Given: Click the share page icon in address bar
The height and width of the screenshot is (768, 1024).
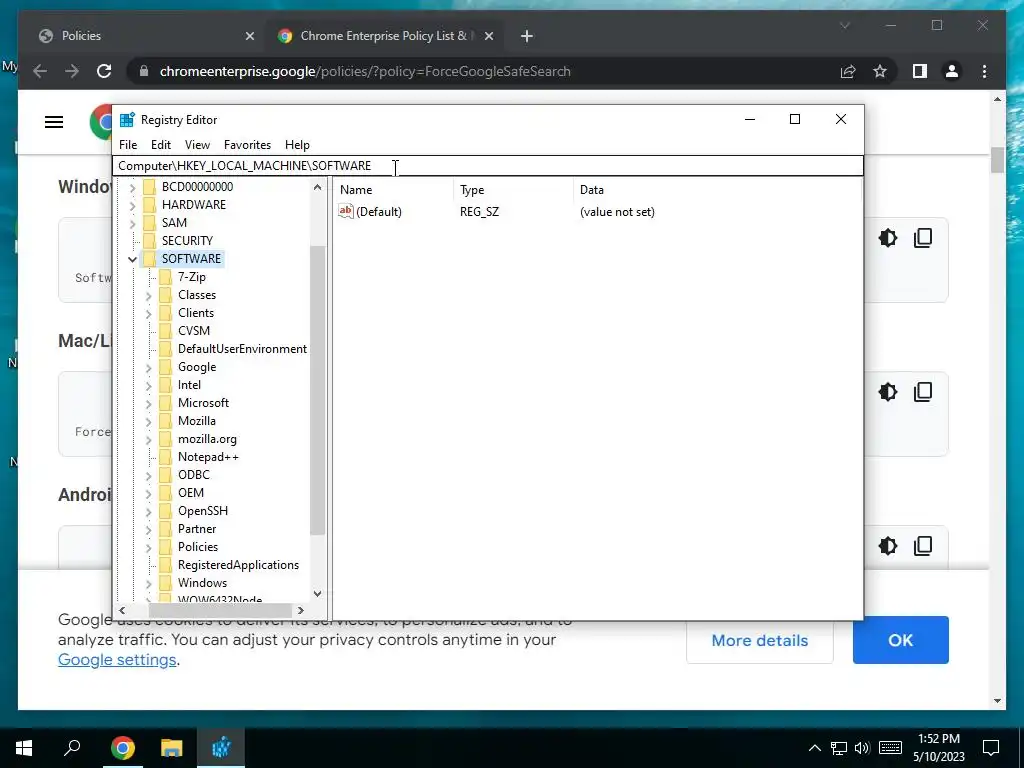Looking at the screenshot, I should coord(848,71).
